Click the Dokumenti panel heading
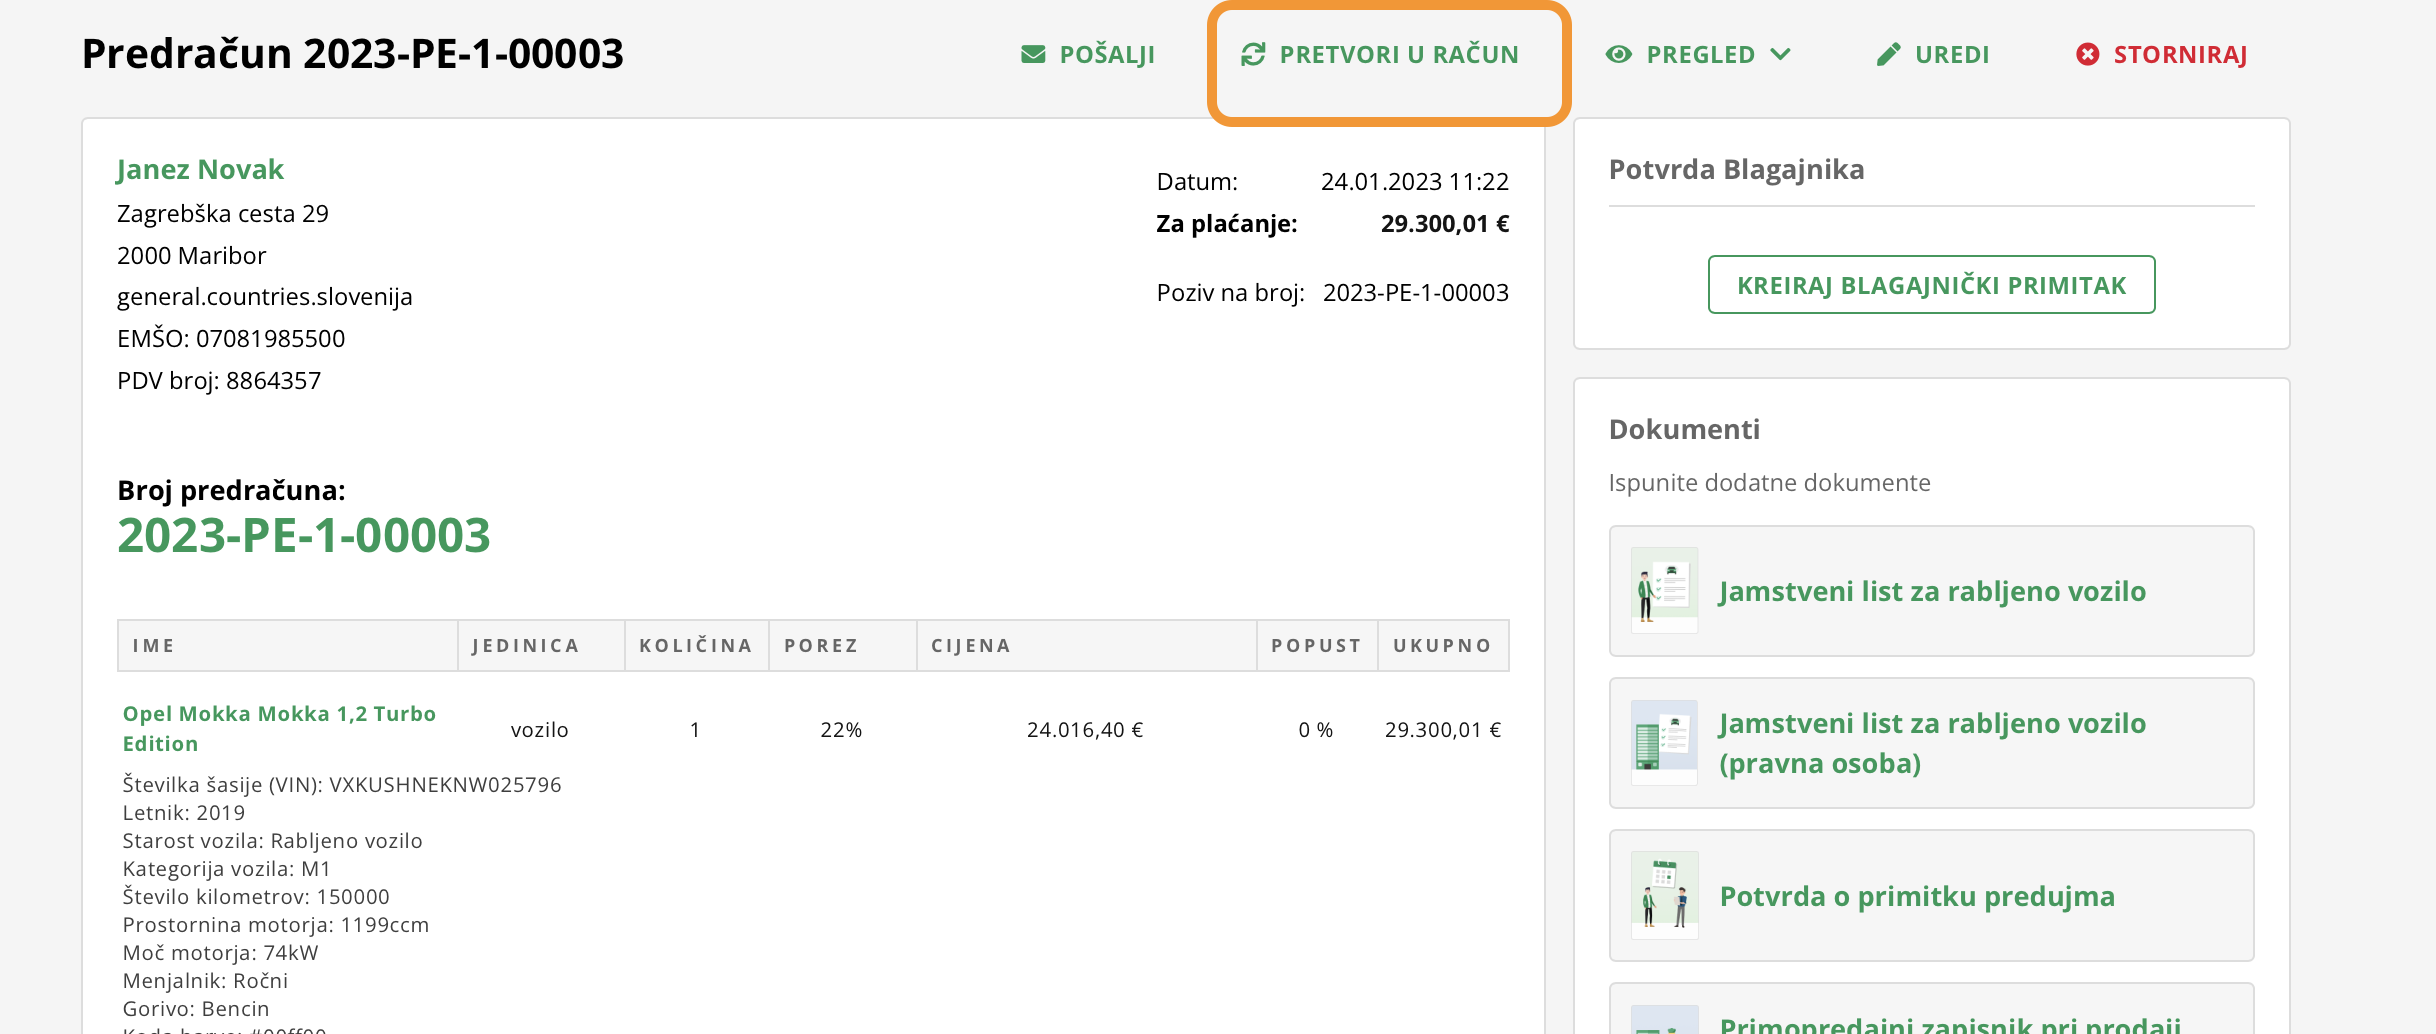The image size is (2436, 1034). point(1685,430)
